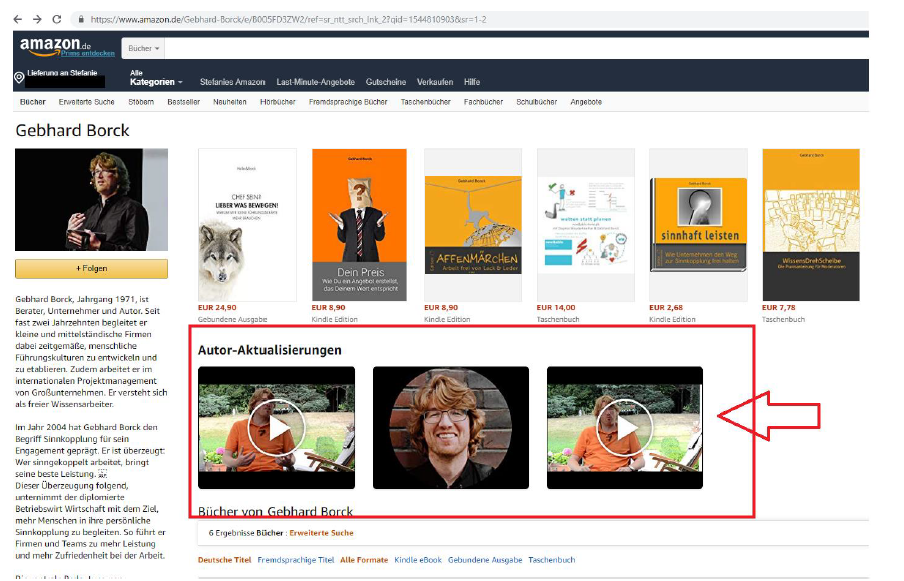The width and height of the screenshot is (904, 581).
Task: Click the Gebhard Borck page heading
Action: coord(72,130)
